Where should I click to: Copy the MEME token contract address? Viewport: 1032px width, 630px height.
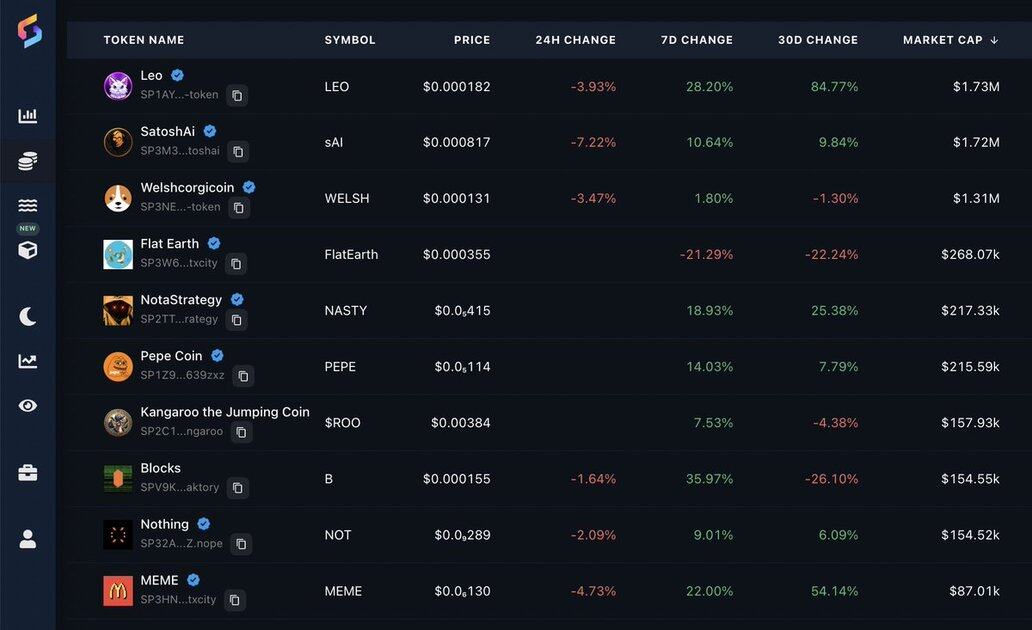234,600
